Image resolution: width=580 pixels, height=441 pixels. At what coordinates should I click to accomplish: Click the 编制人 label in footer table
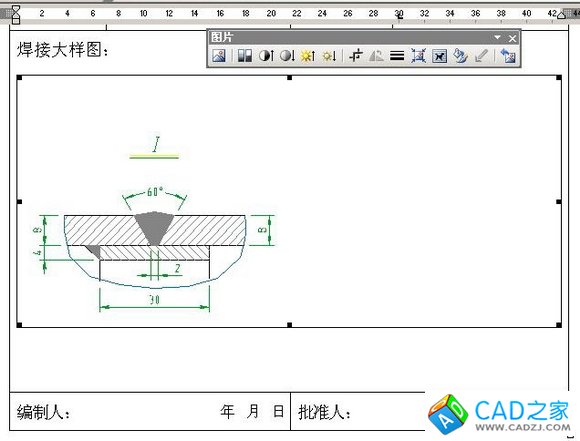[x=43, y=412]
